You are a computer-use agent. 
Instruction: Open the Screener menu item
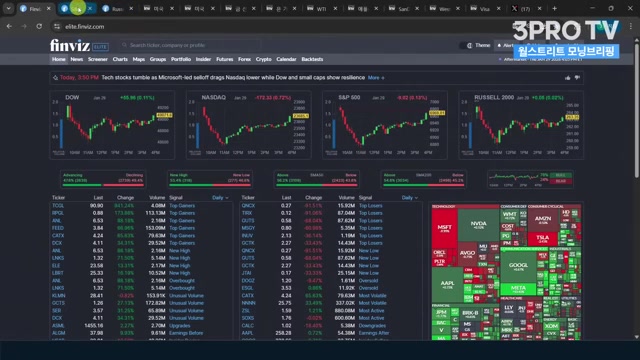(98, 59)
